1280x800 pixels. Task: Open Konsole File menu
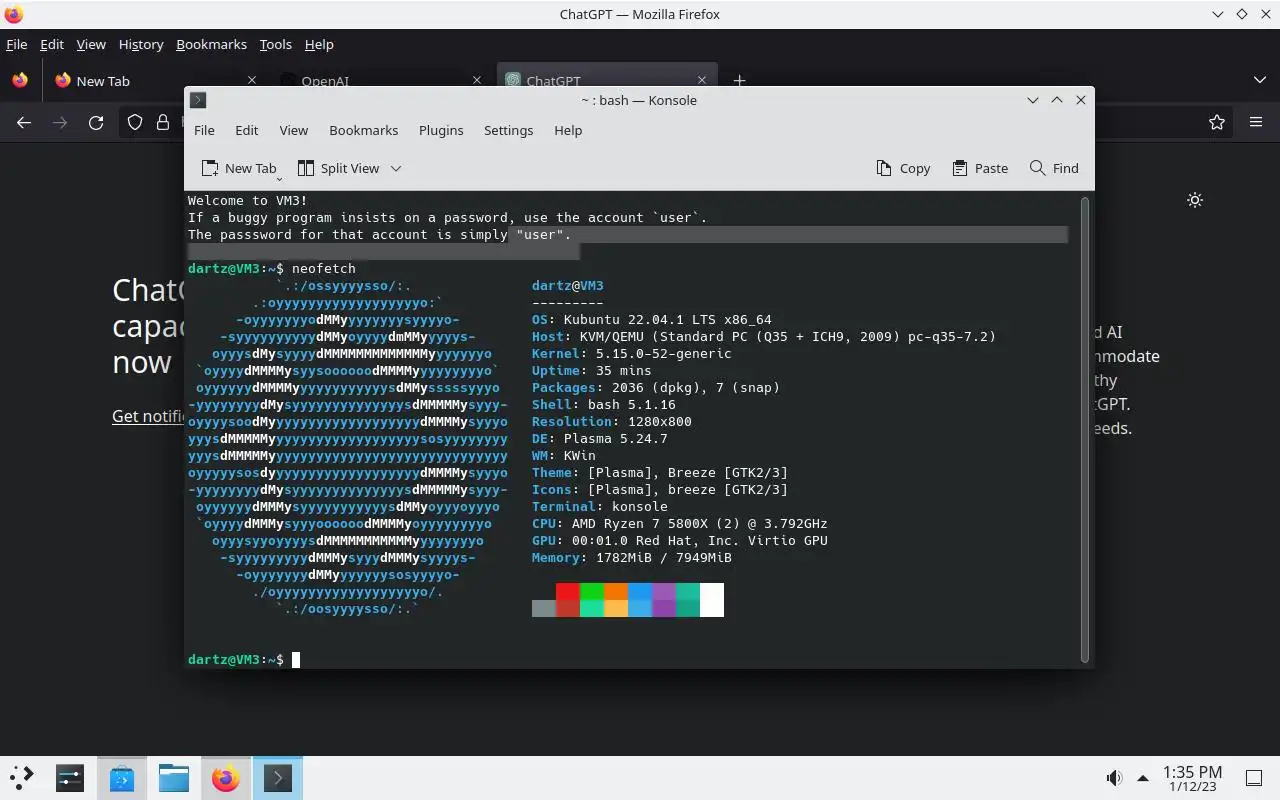204,130
